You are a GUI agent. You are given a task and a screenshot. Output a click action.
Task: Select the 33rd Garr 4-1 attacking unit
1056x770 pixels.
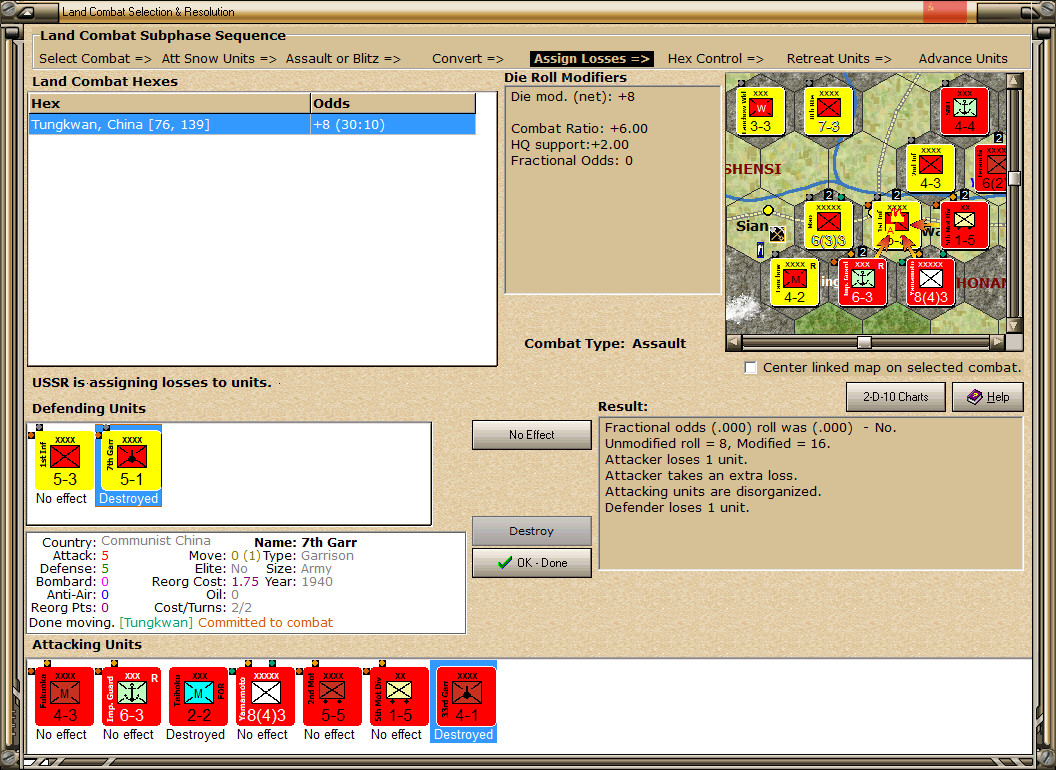466,697
